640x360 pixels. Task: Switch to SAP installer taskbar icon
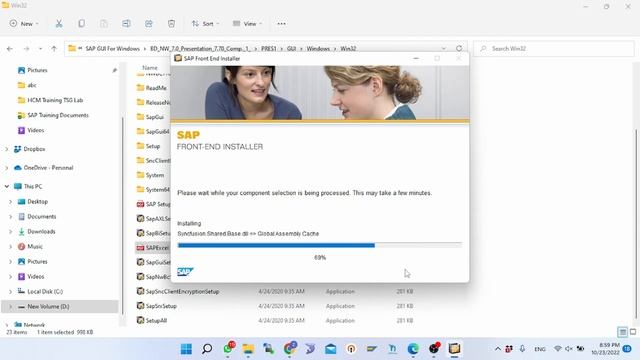tap(454, 348)
